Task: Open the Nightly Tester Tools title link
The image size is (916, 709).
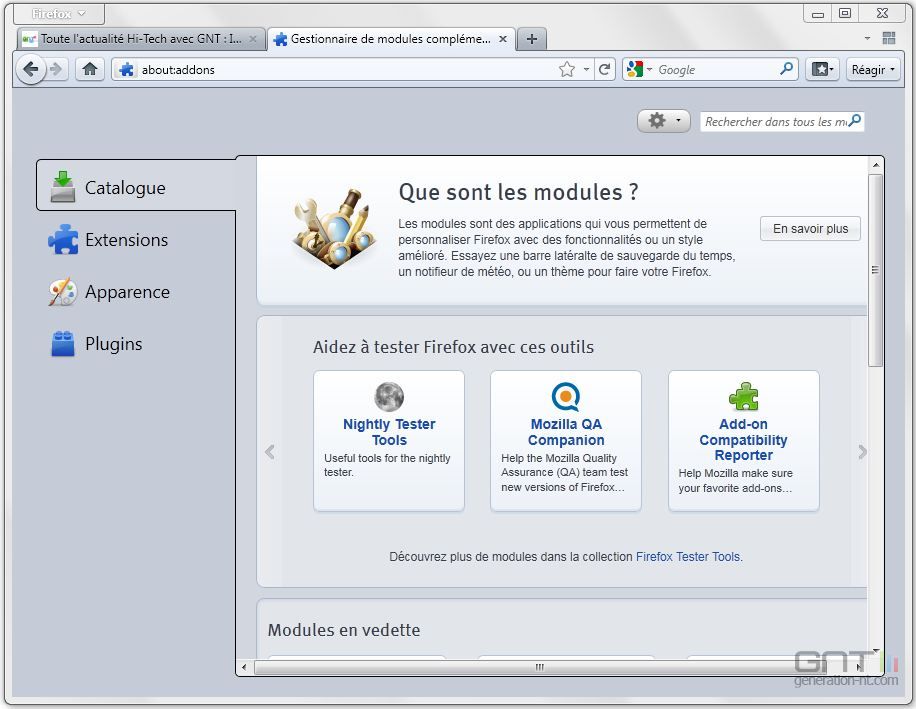Action: (x=389, y=432)
